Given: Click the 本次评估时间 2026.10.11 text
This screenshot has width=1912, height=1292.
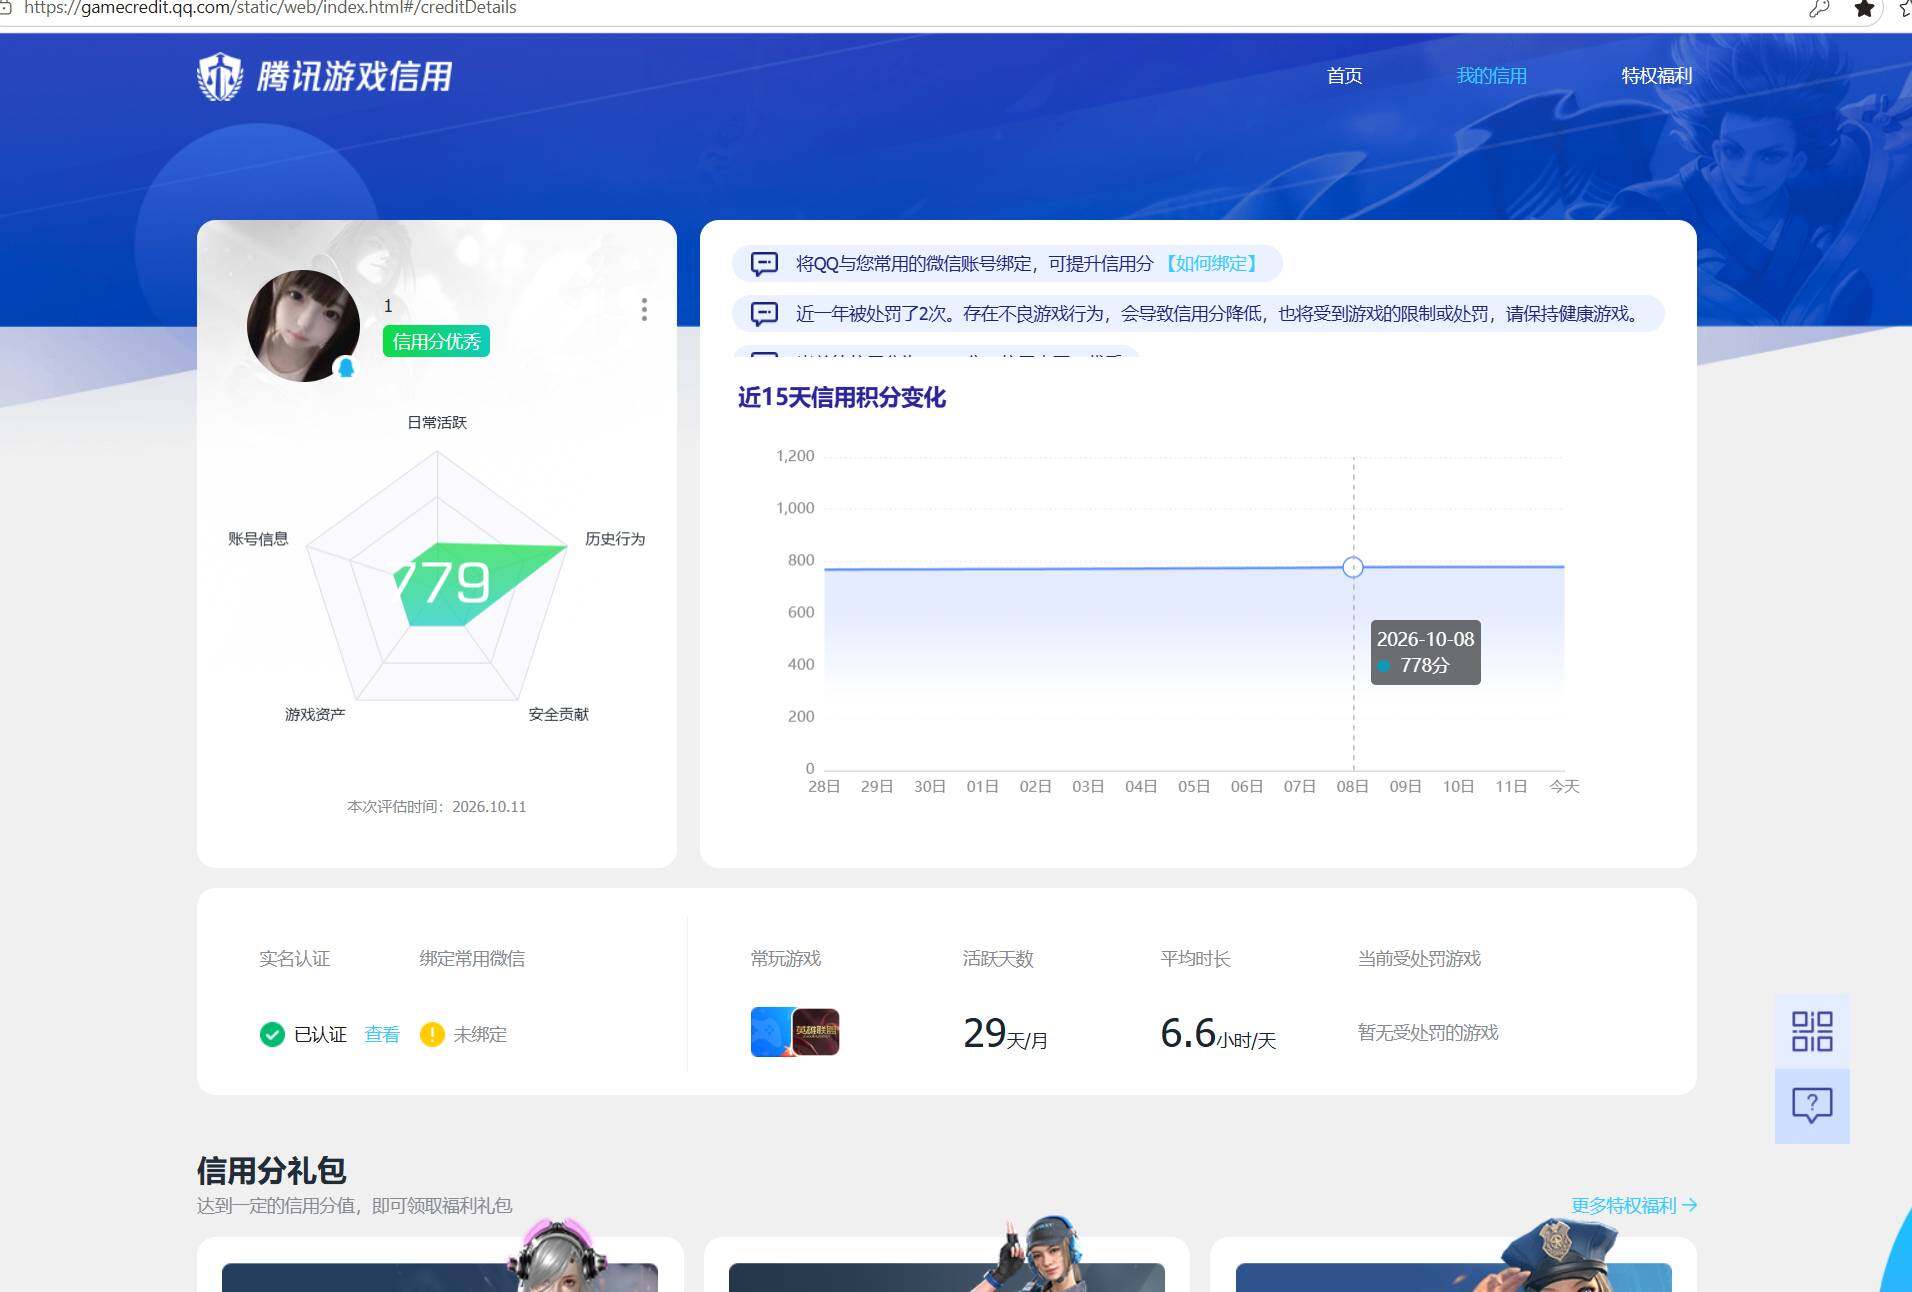Looking at the screenshot, I should point(436,807).
